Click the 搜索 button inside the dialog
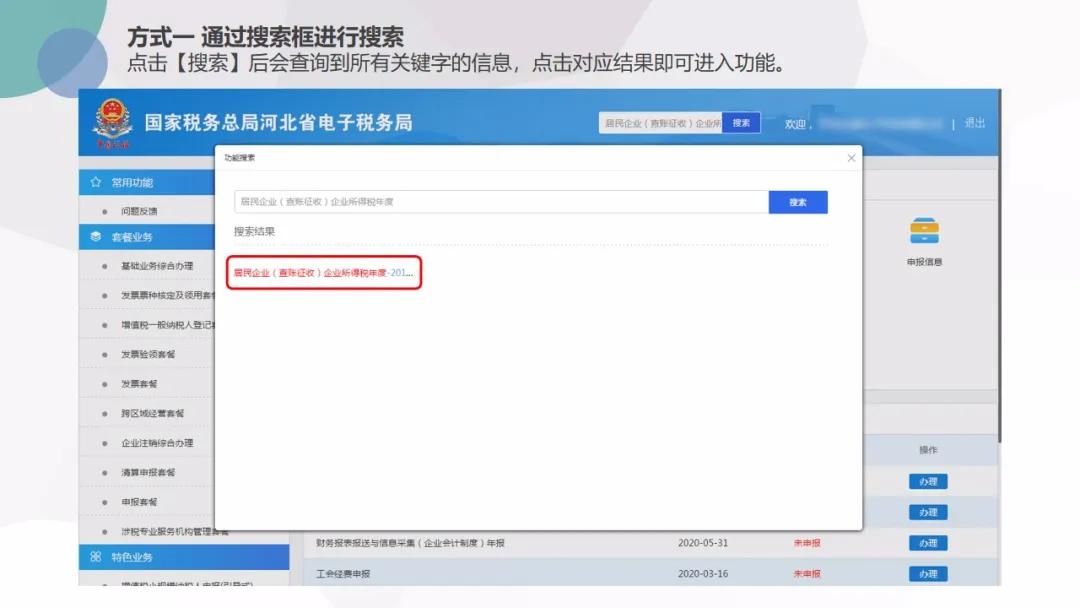Viewport: 1080px width, 608px height. pos(798,201)
